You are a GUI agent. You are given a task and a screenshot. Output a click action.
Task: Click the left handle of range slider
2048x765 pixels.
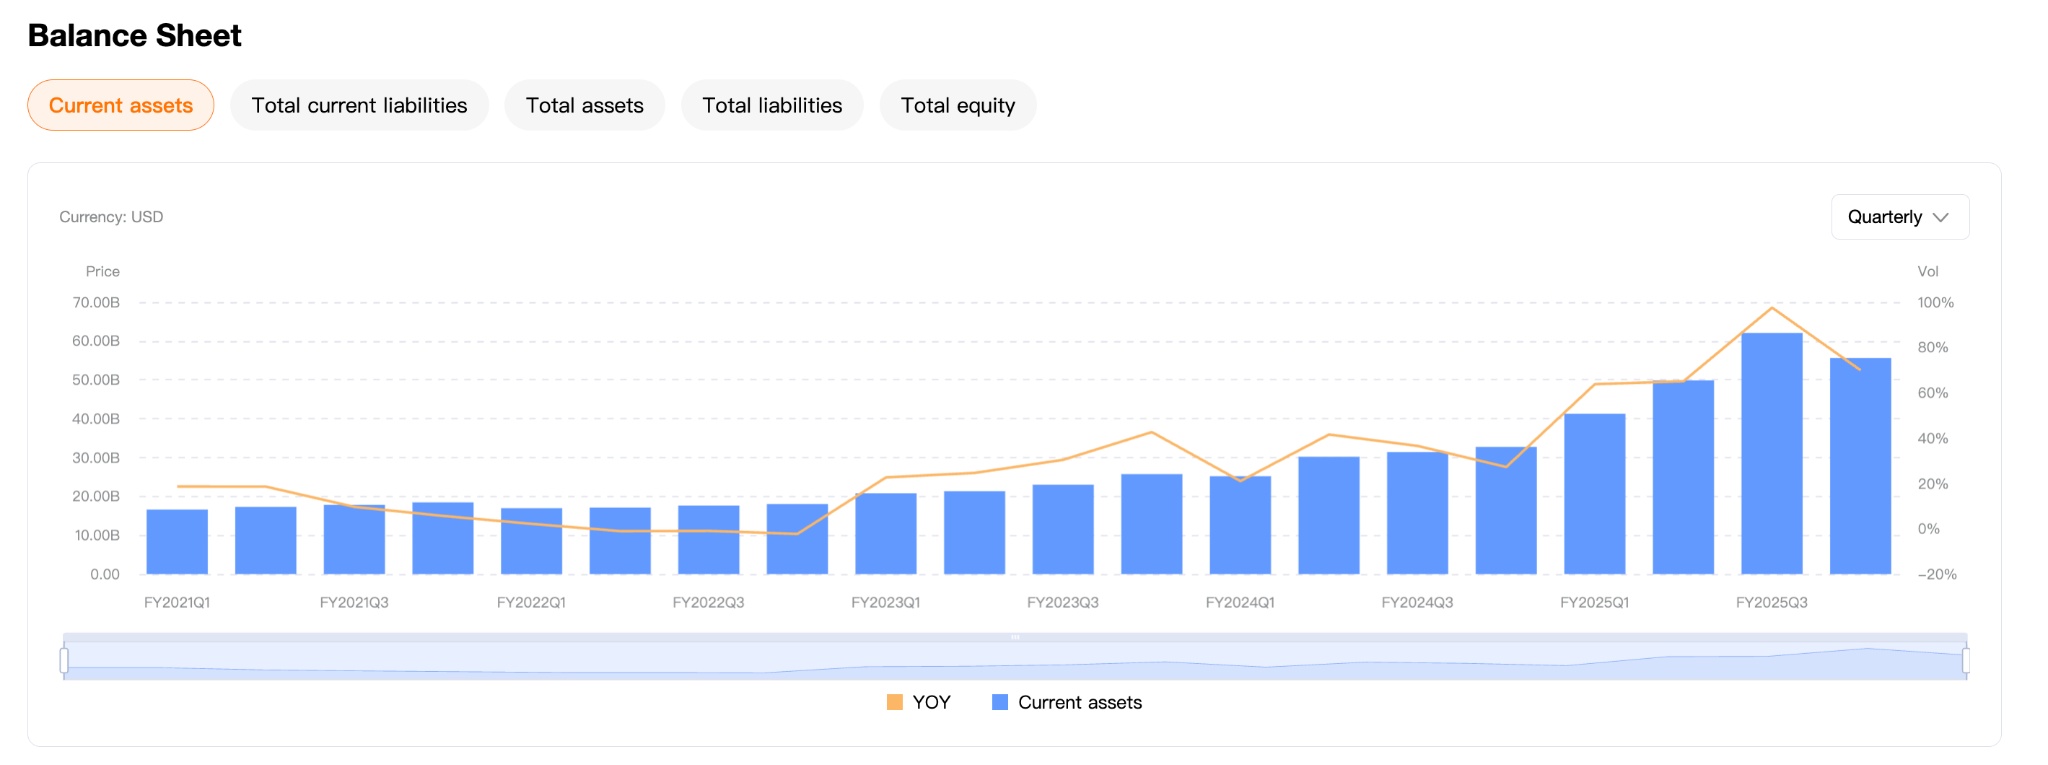coord(64,660)
